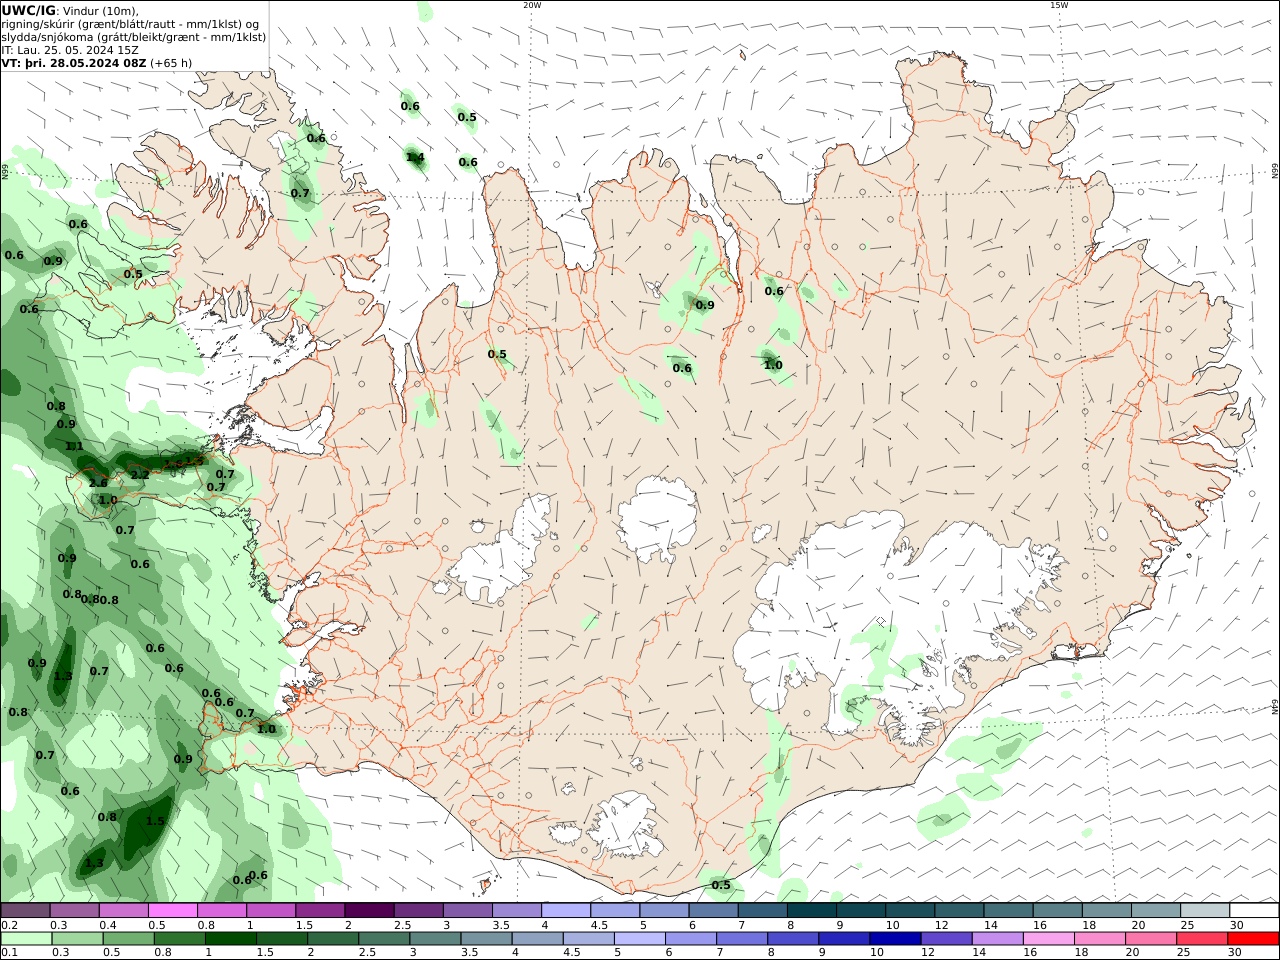Screen dimensions: 1280x960
Task: Pick the pale grey 25–30 snow legend swatch
Action: [x=1205, y=910]
